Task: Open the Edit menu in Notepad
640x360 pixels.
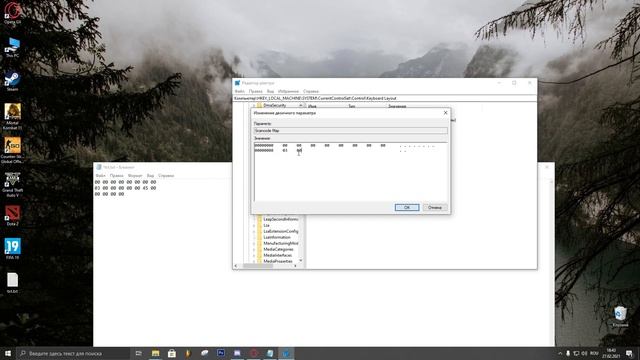Action: (x=116, y=176)
